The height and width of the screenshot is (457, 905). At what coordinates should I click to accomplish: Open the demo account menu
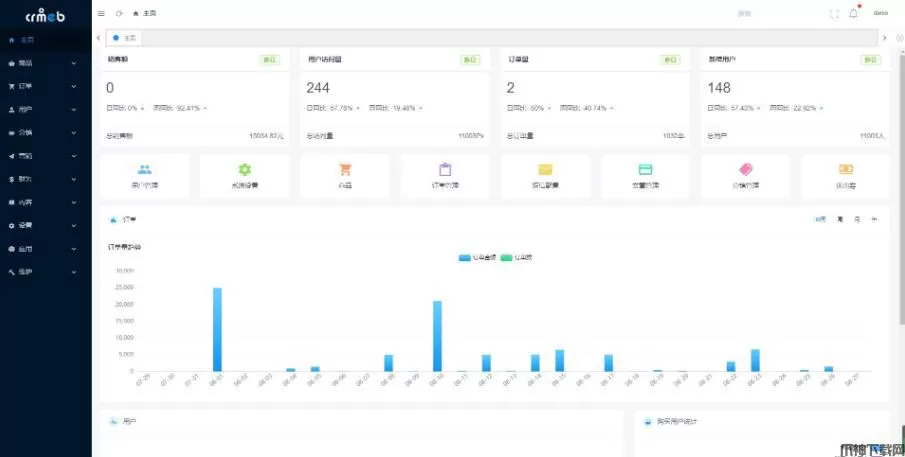[x=881, y=13]
